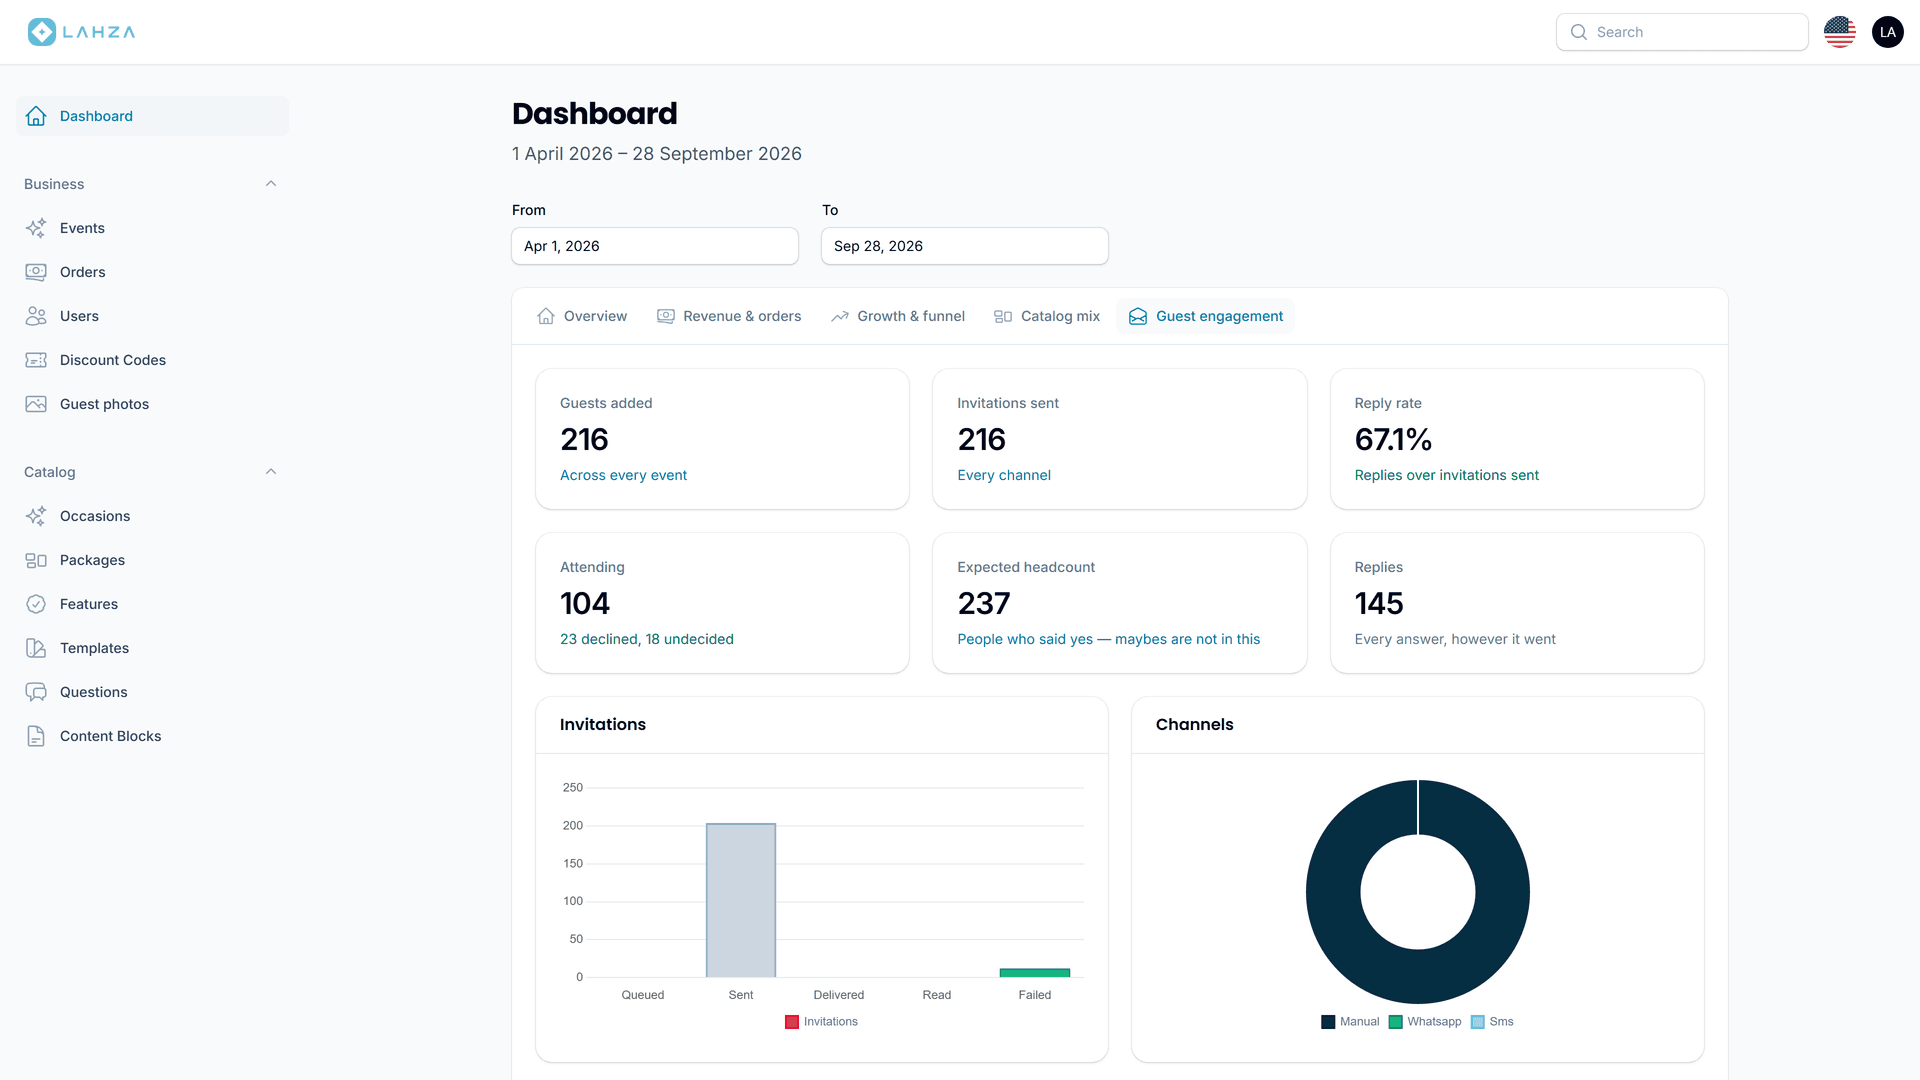Click the Guests added card
This screenshot has height=1080, width=1920.
(722, 439)
